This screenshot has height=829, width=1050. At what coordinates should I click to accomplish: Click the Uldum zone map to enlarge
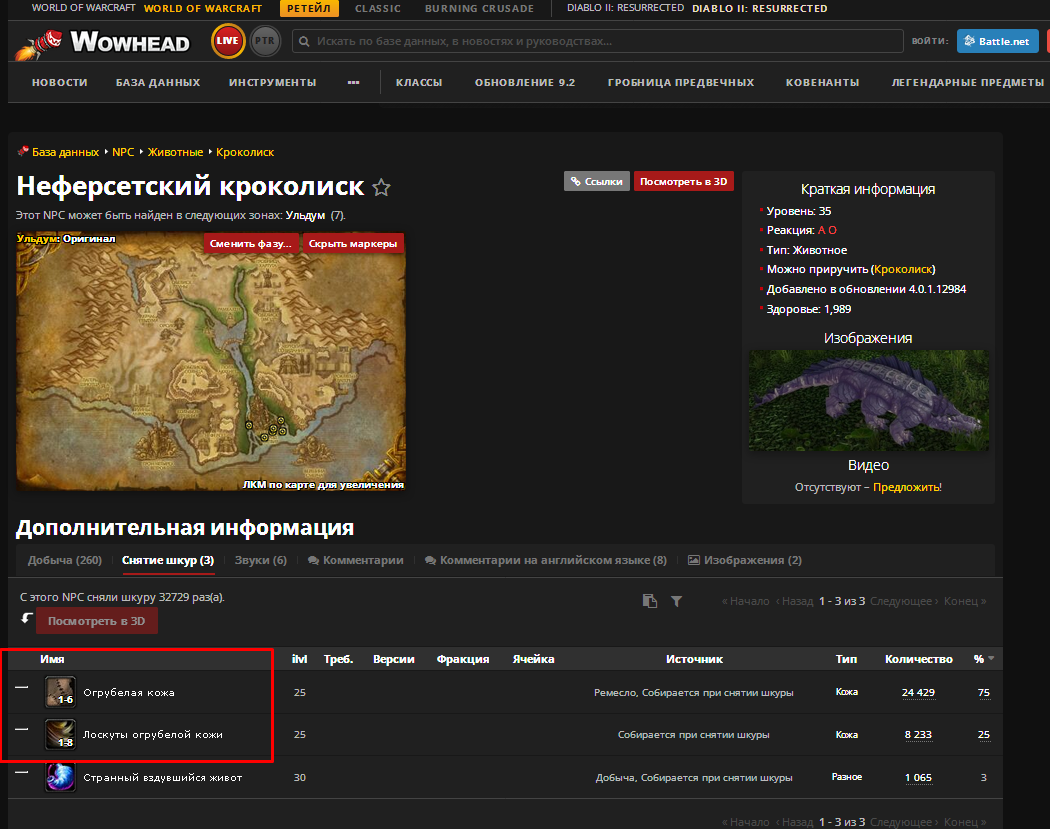tap(210, 360)
